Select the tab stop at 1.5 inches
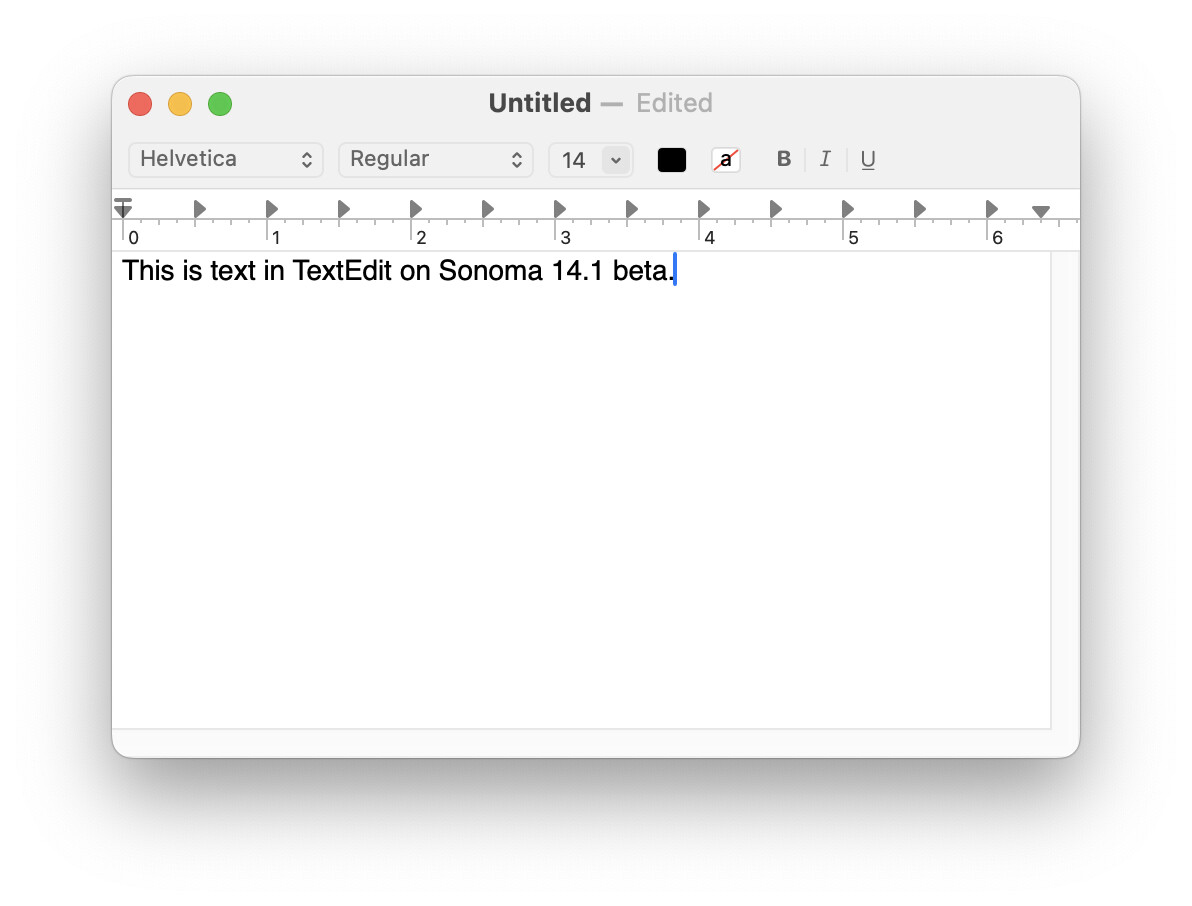 click(x=344, y=209)
